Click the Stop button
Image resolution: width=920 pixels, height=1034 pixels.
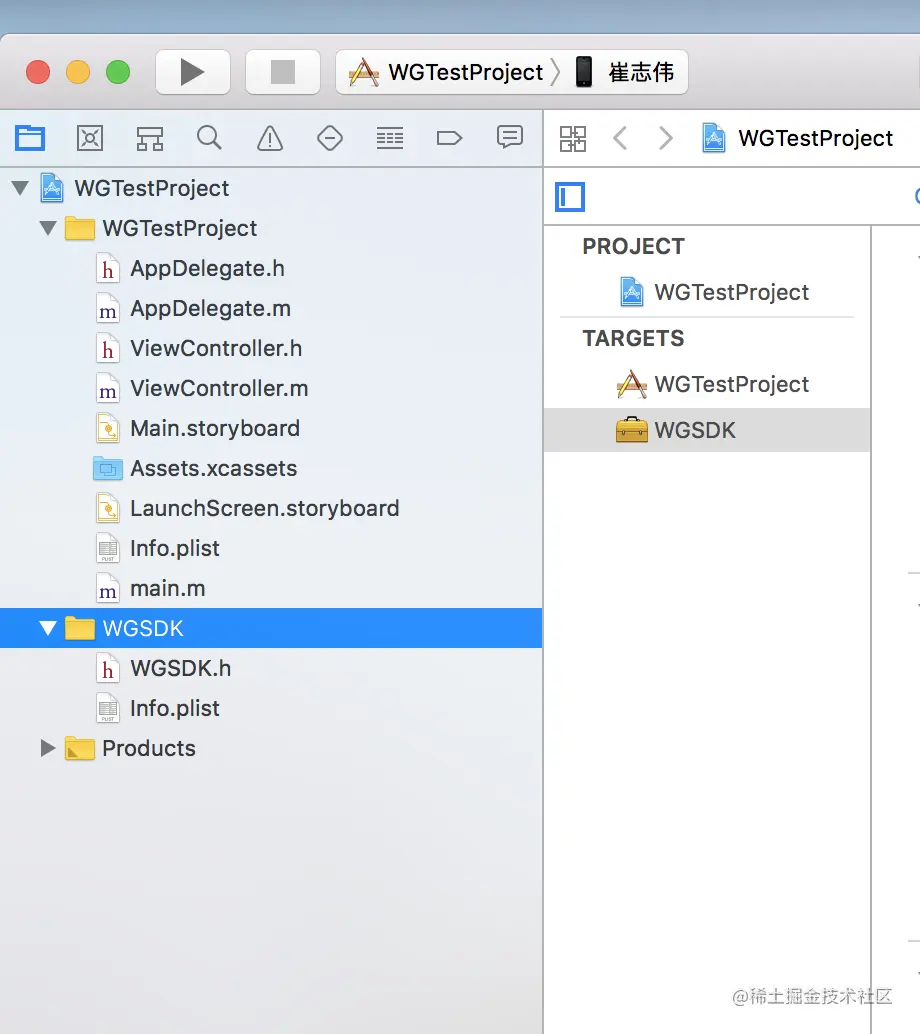pyautogui.click(x=283, y=72)
